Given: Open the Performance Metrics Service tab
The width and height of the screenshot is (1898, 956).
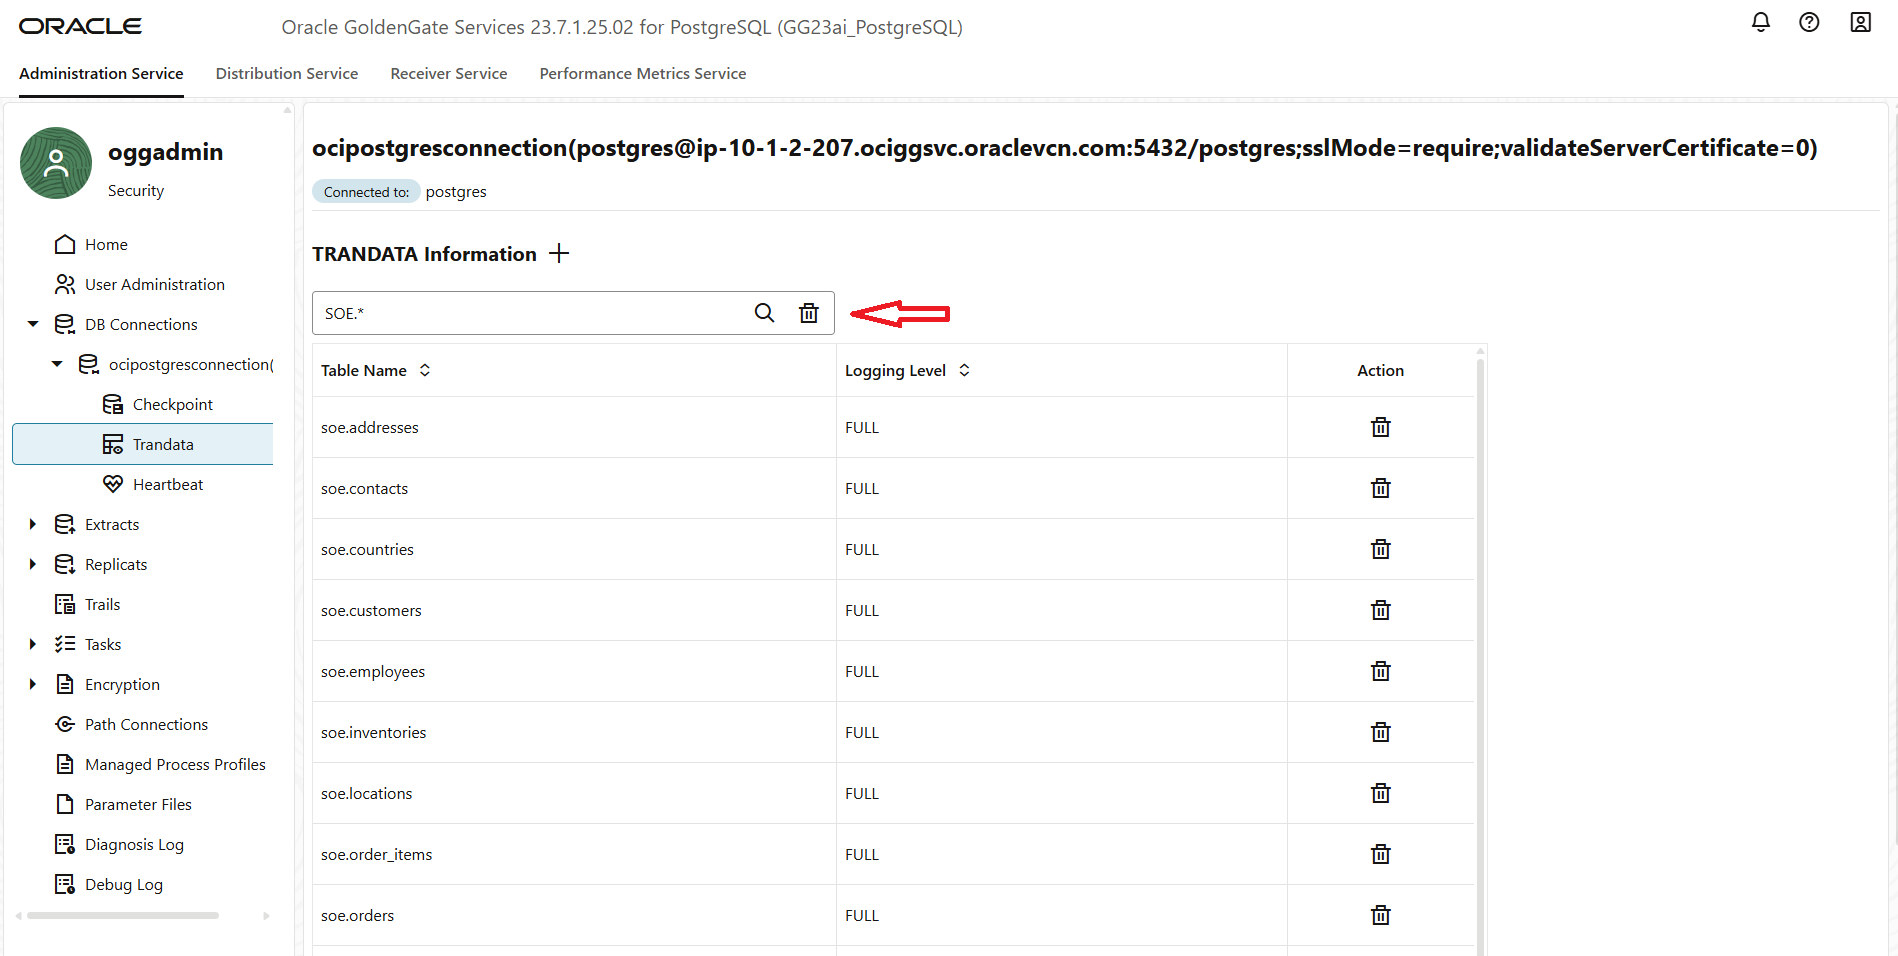Looking at the screenshot, I should (x=643, y=74).
